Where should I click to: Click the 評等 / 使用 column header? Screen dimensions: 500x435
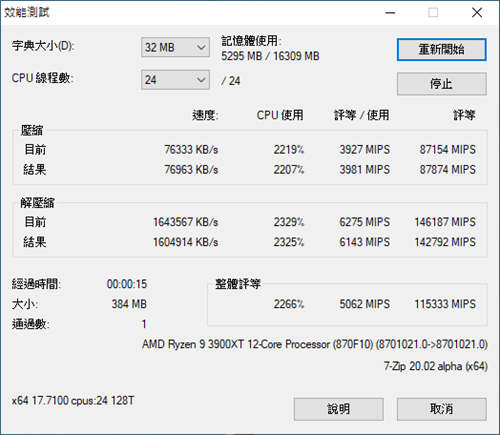tap(362, 115)
